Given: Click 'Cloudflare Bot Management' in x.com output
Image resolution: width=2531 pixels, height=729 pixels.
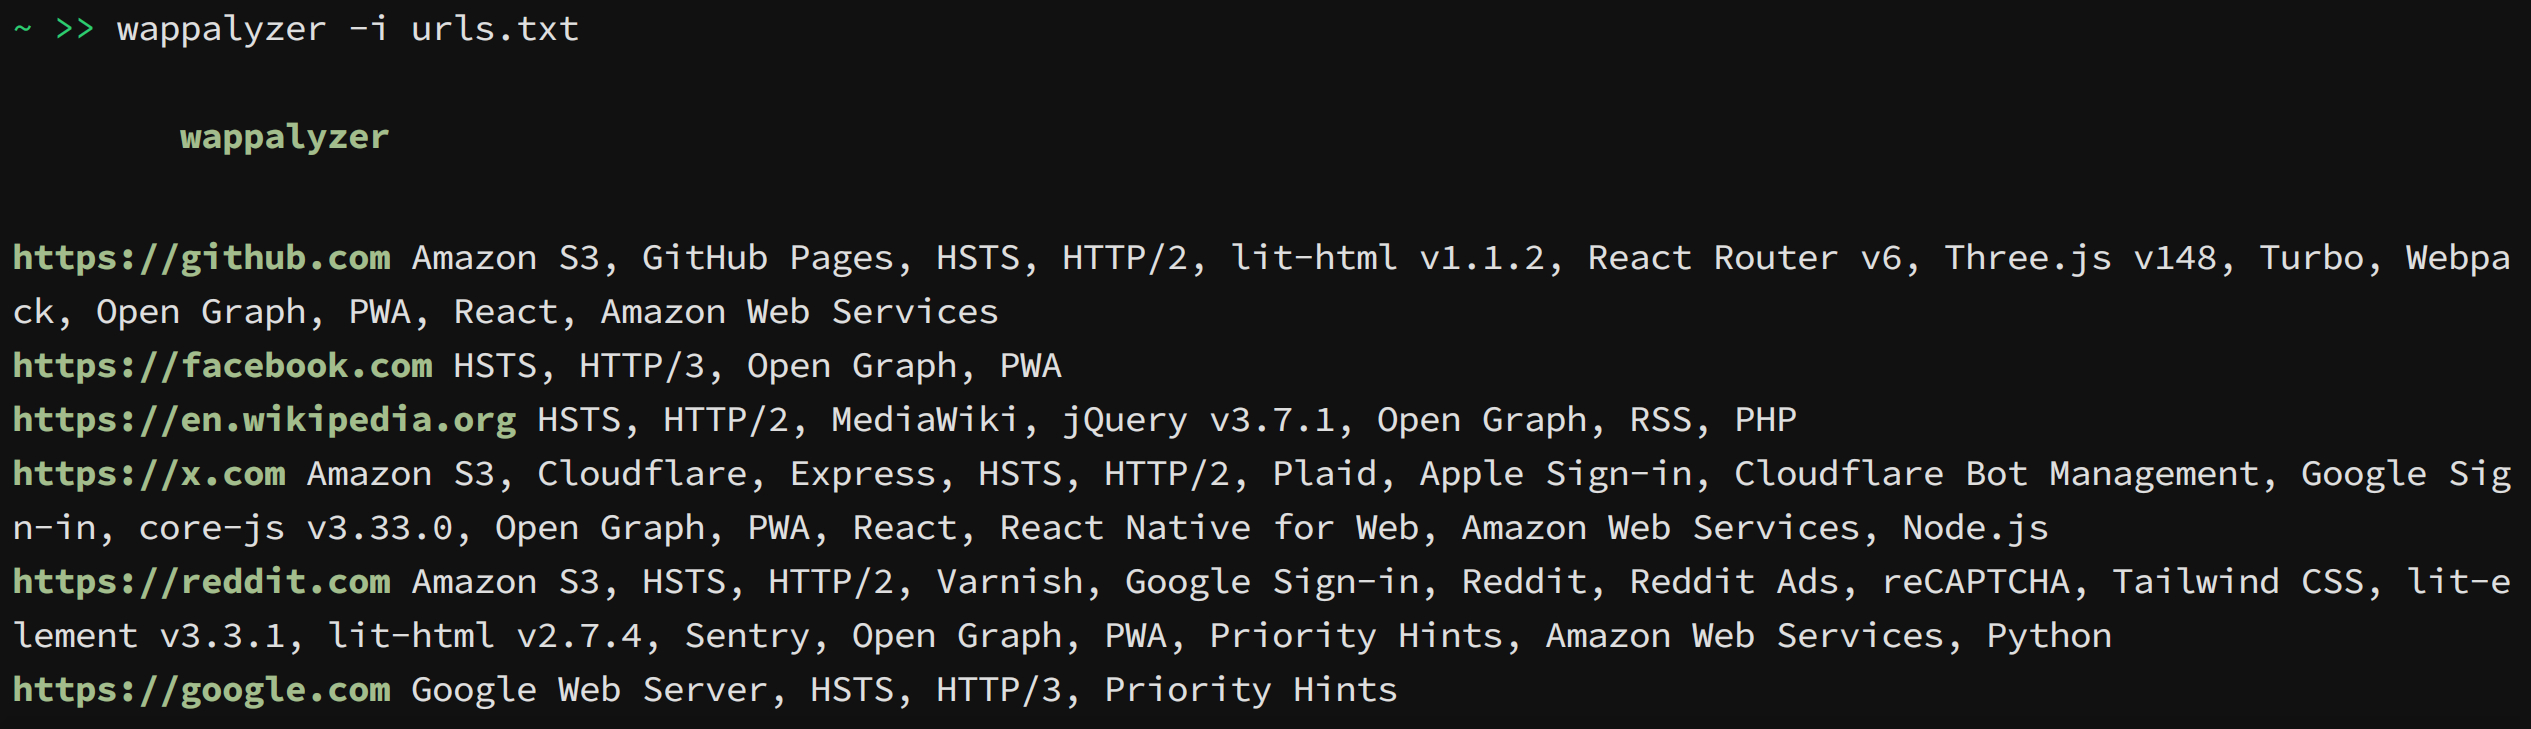Looking at the screenshot, I should [x=1996, y=474].
